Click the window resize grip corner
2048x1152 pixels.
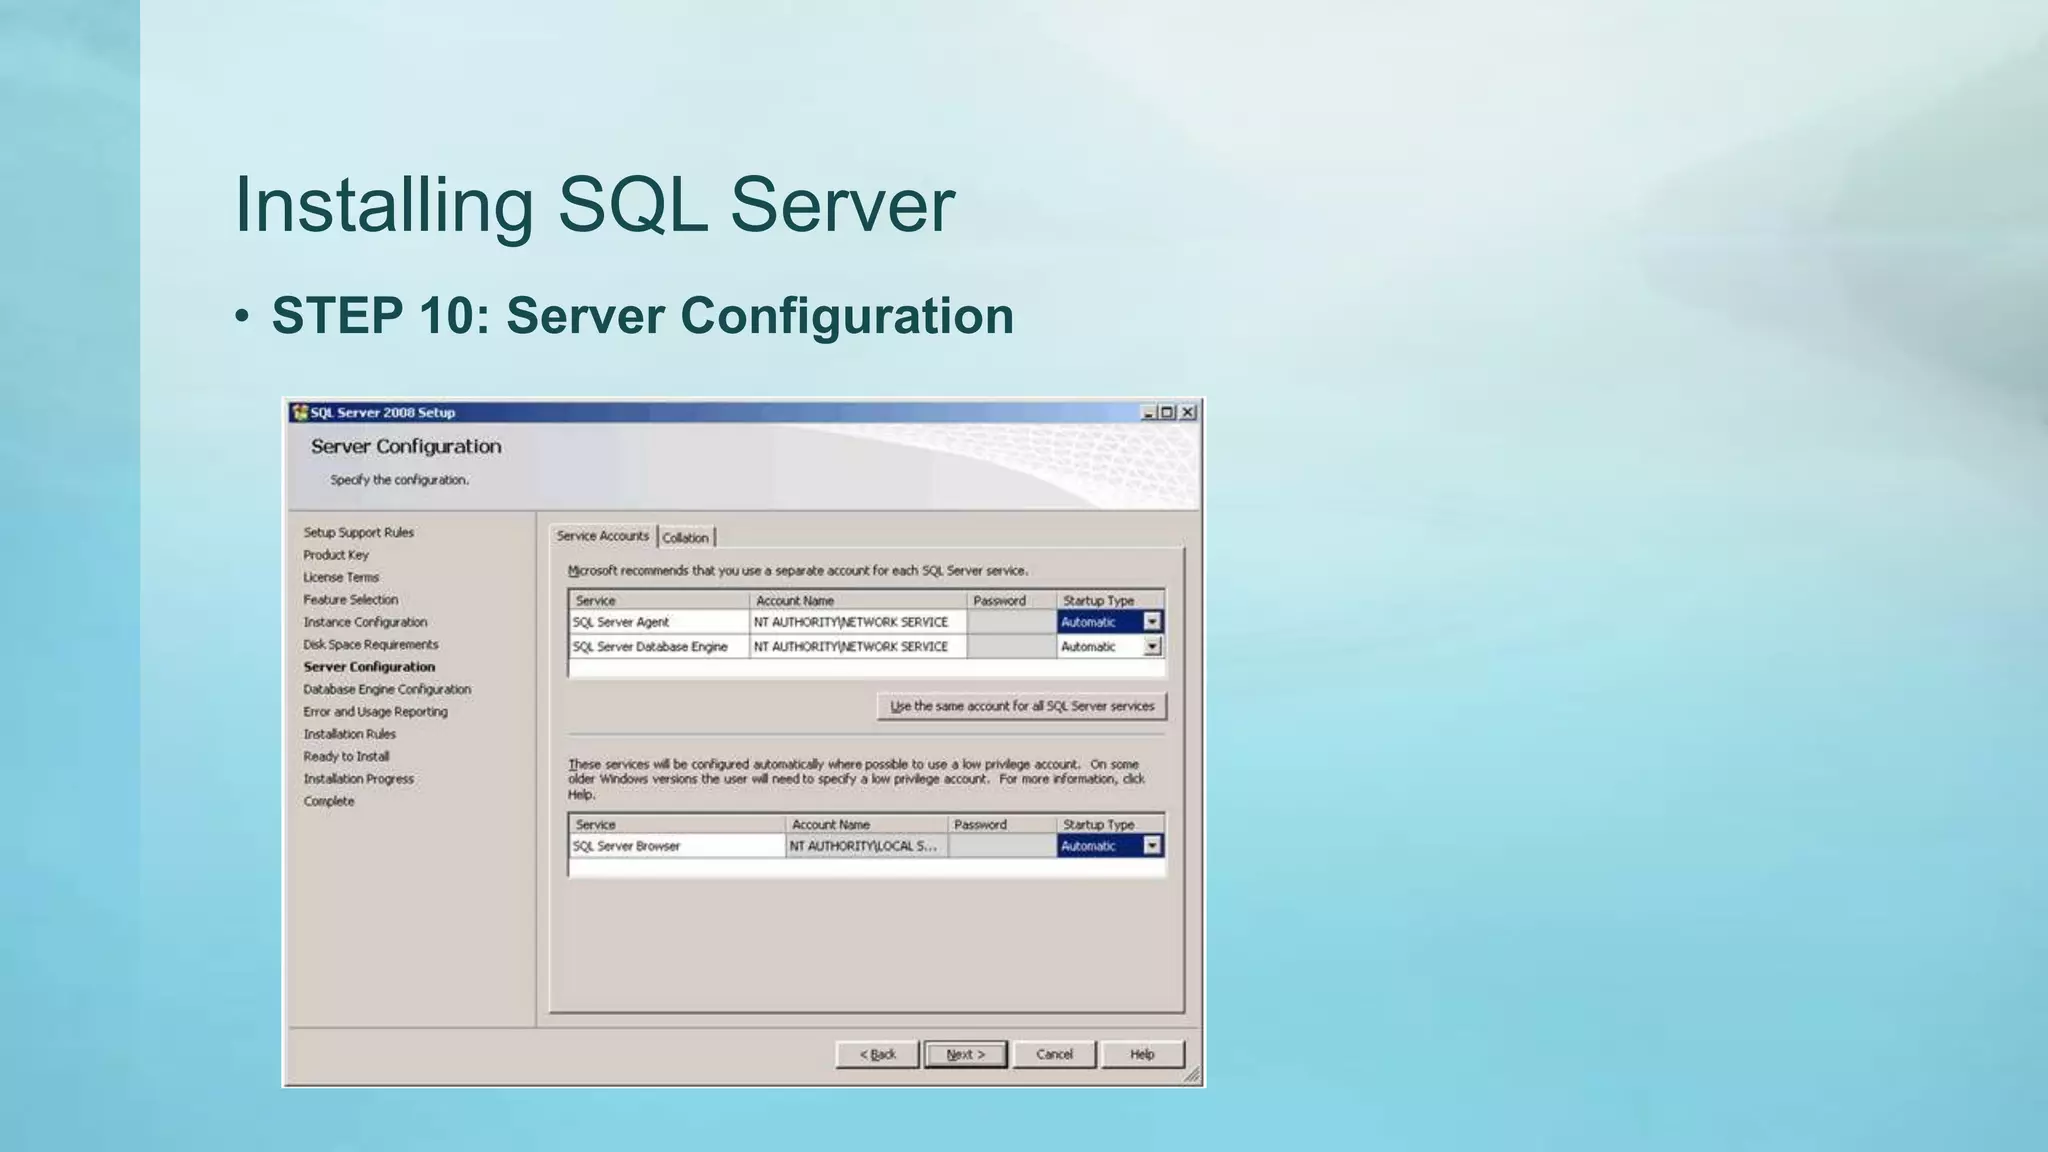pyautogui.click(x=1191, y=1075)
